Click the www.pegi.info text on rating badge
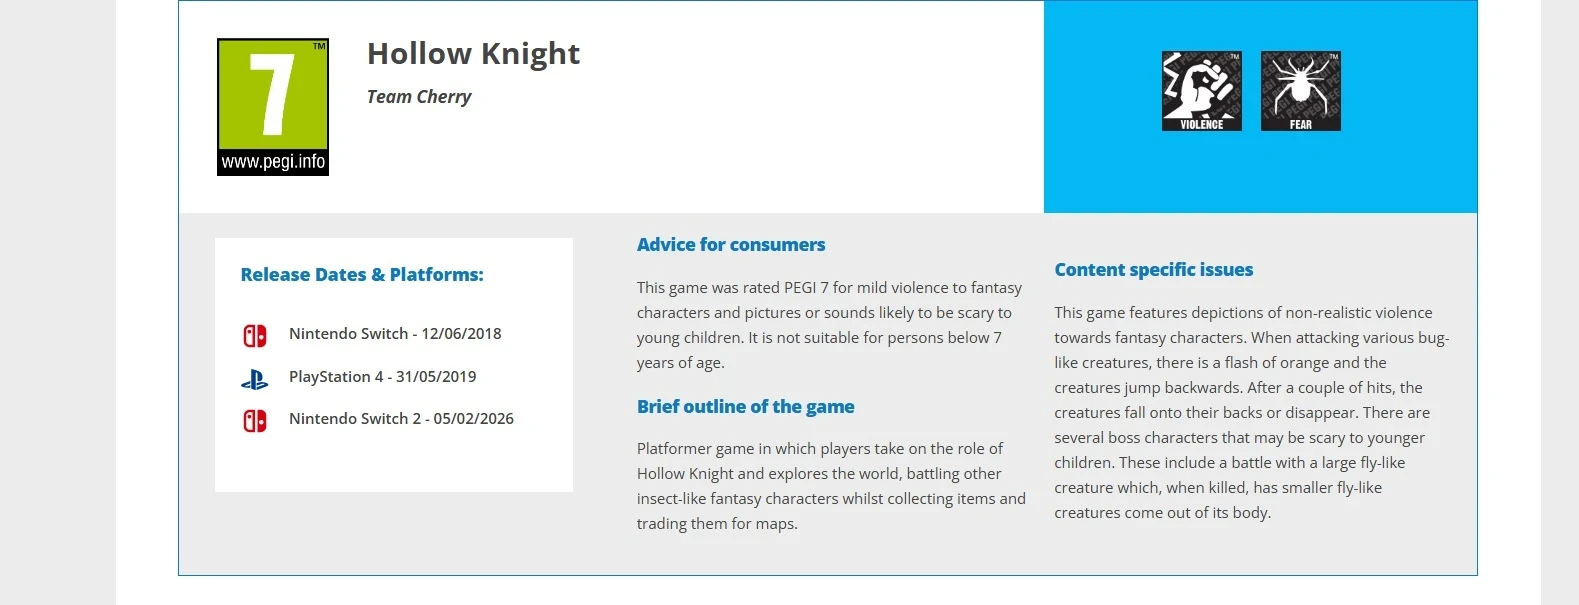 point(273,162)
